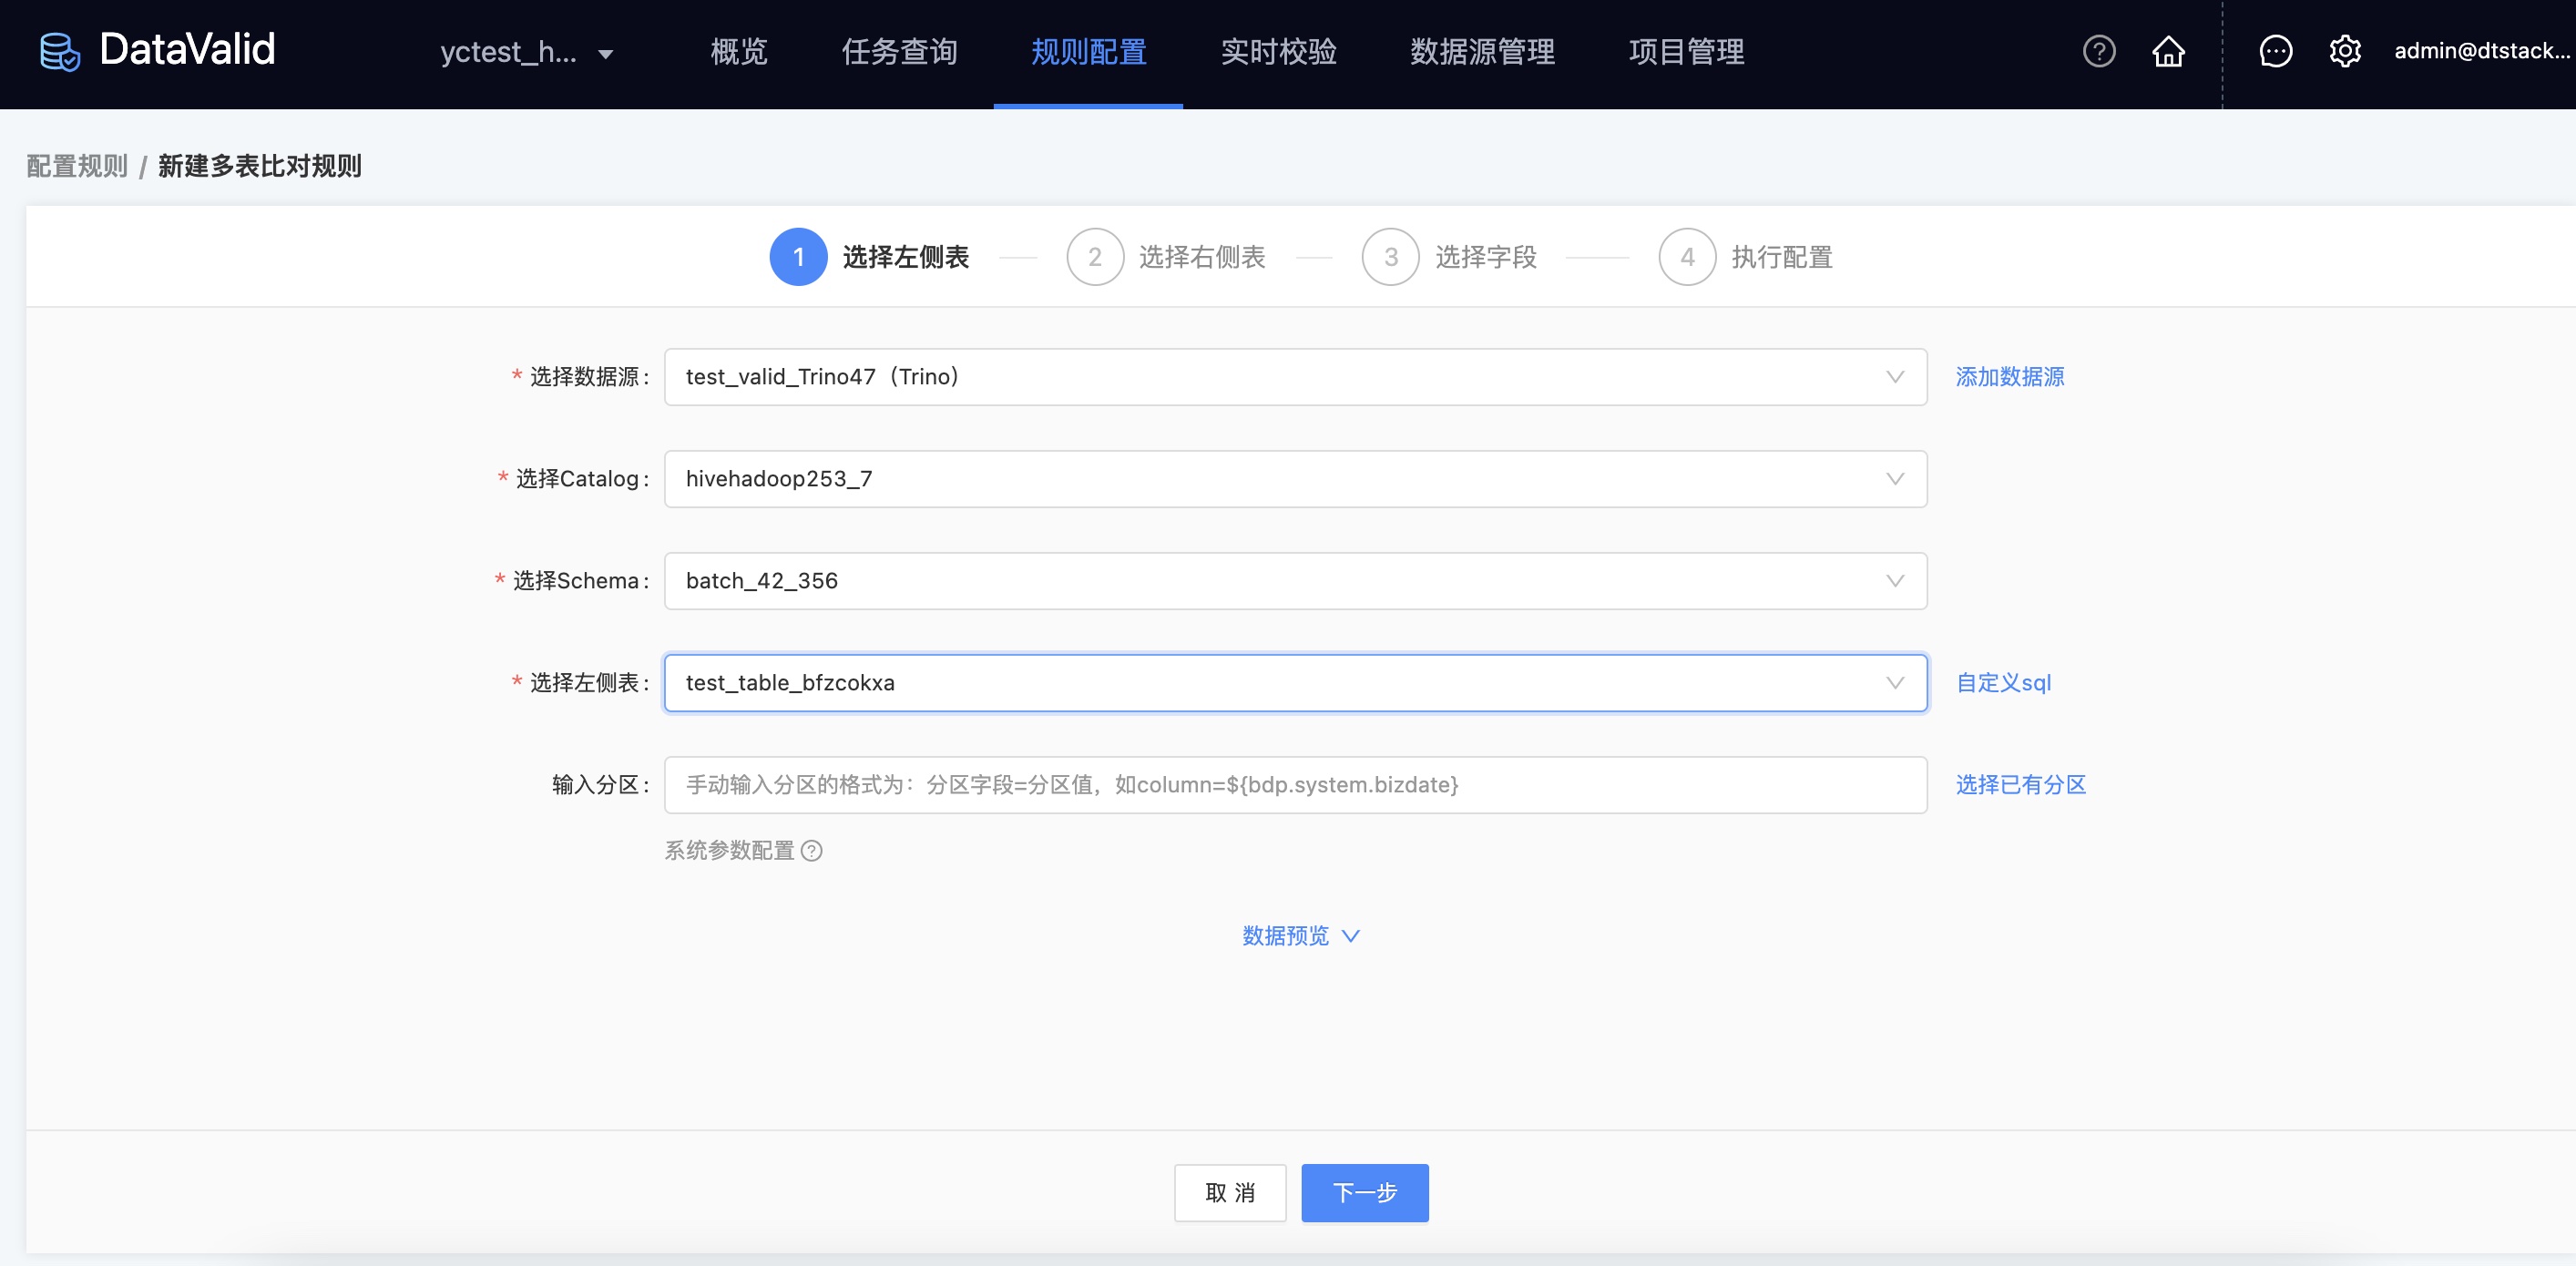Click the 系统参数配置 text
This screenshot has width=2576, height=1266.
click(729, 851)
